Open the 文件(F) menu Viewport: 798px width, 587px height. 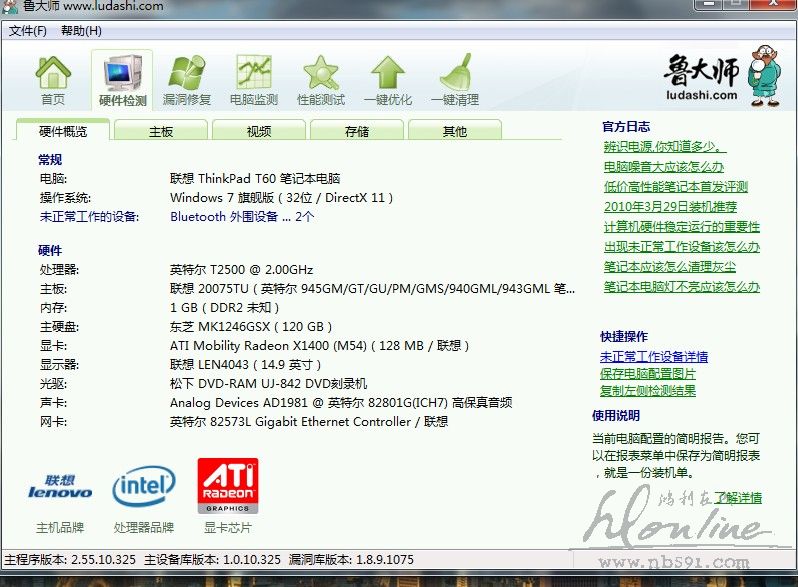coord(28,31)
